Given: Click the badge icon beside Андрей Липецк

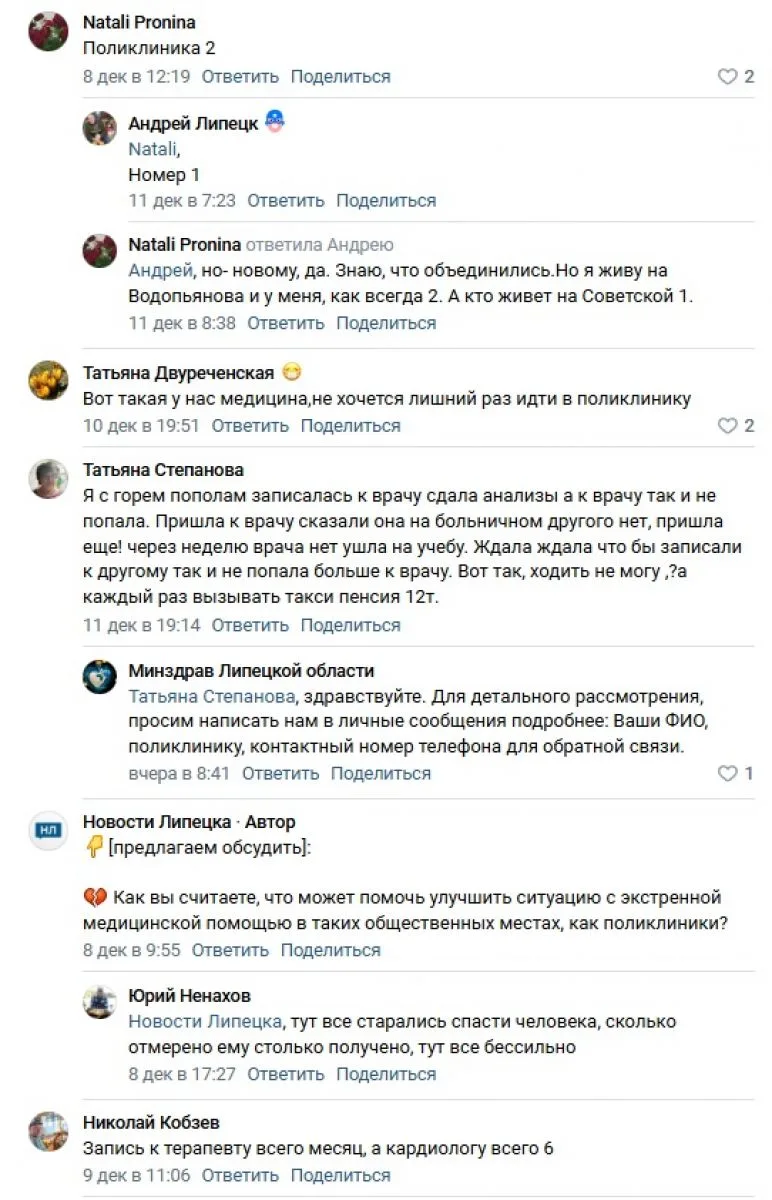Looking at the screenshot, I should tap(275, 123).
